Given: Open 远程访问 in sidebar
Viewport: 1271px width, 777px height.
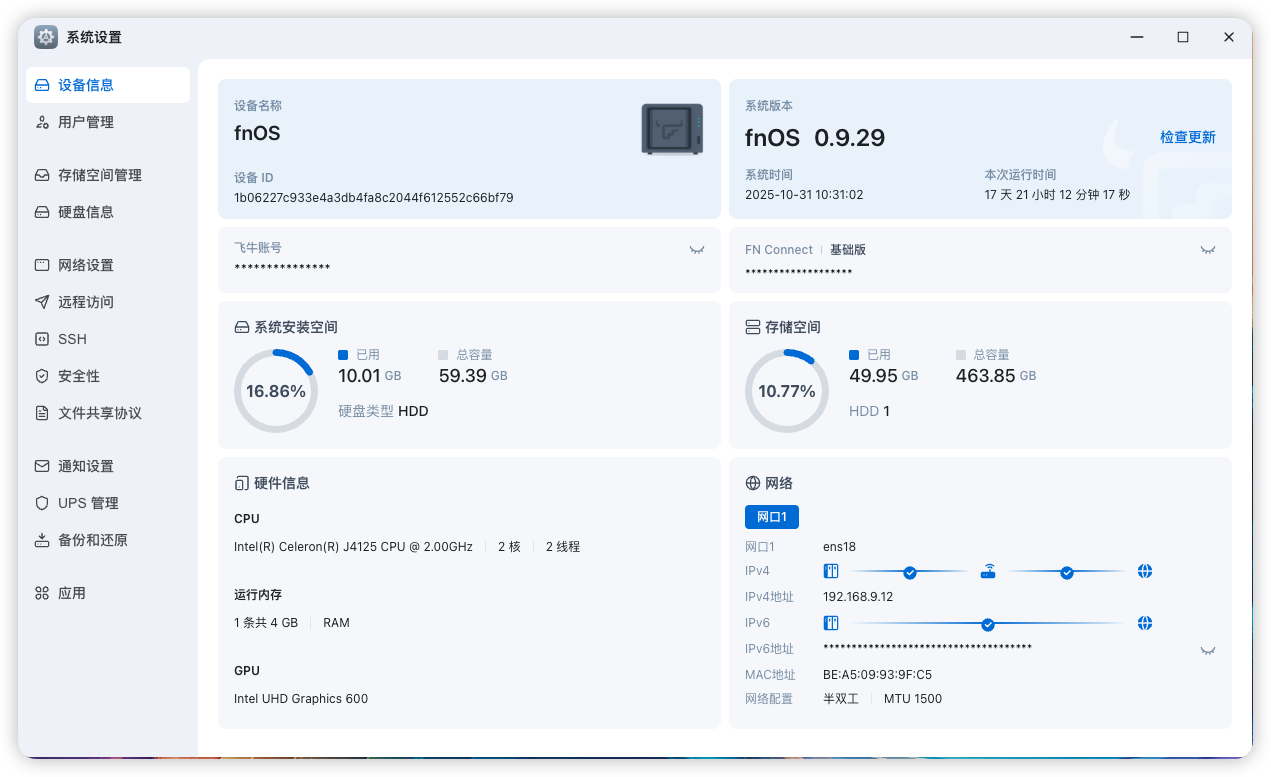Looking at the screenshot, I should tap(107, 302).
